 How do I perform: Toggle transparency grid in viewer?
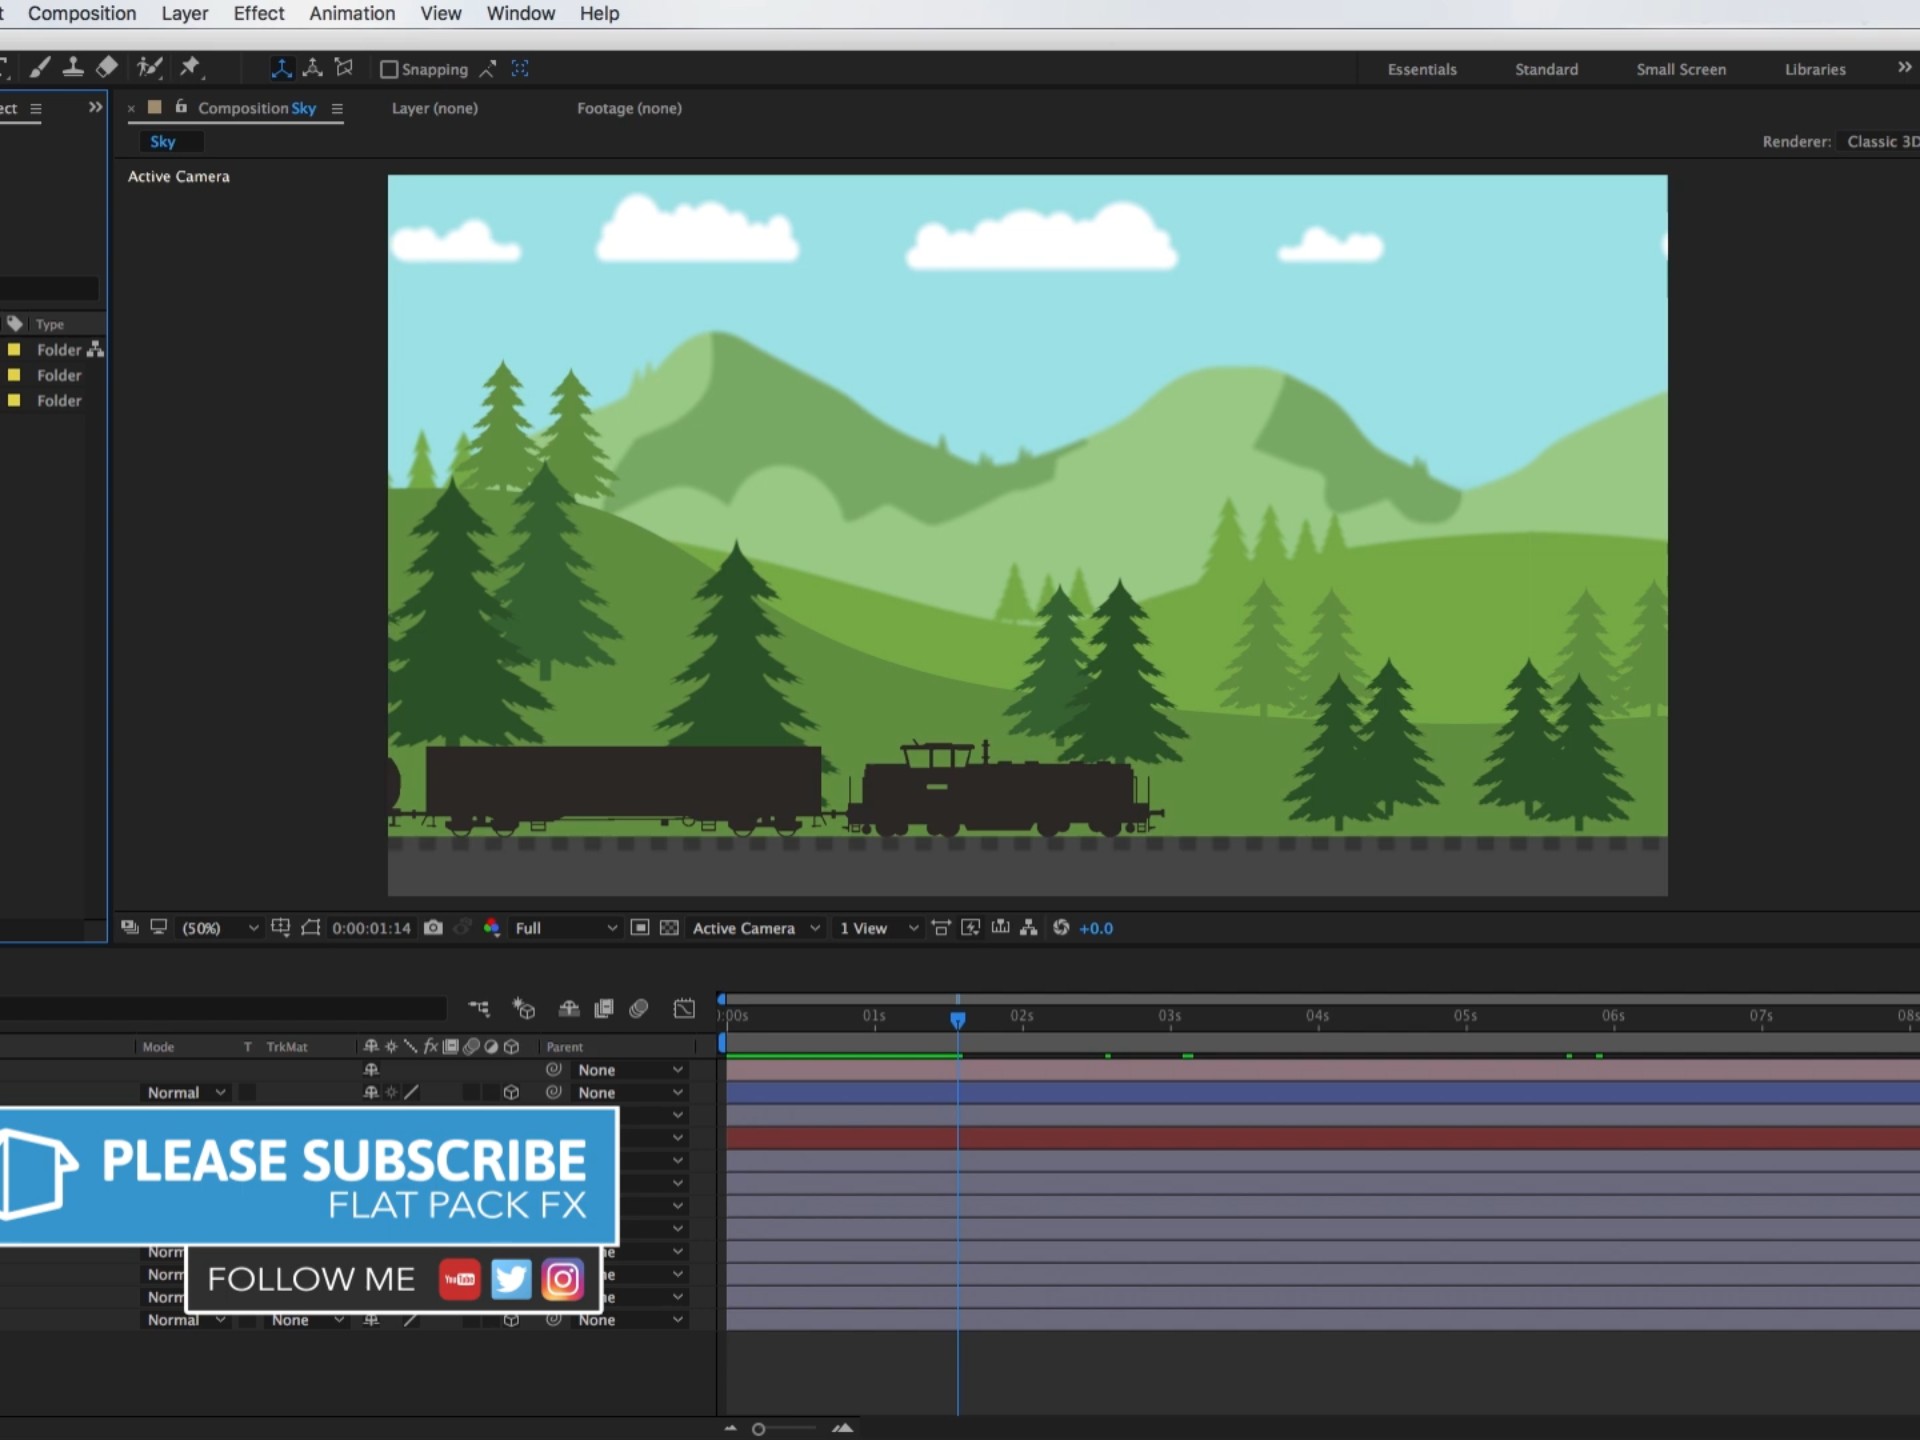[x=670, y=927]
